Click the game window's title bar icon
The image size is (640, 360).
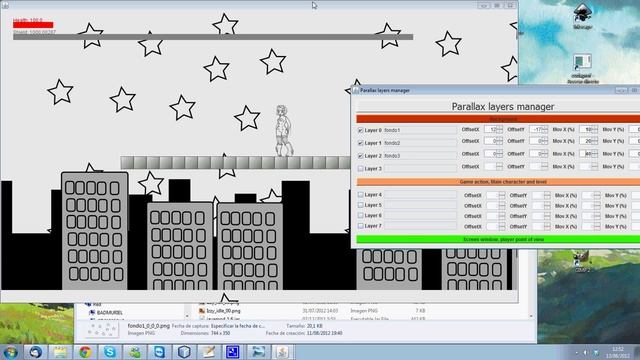pyautogui.click(x=5, y=5)
